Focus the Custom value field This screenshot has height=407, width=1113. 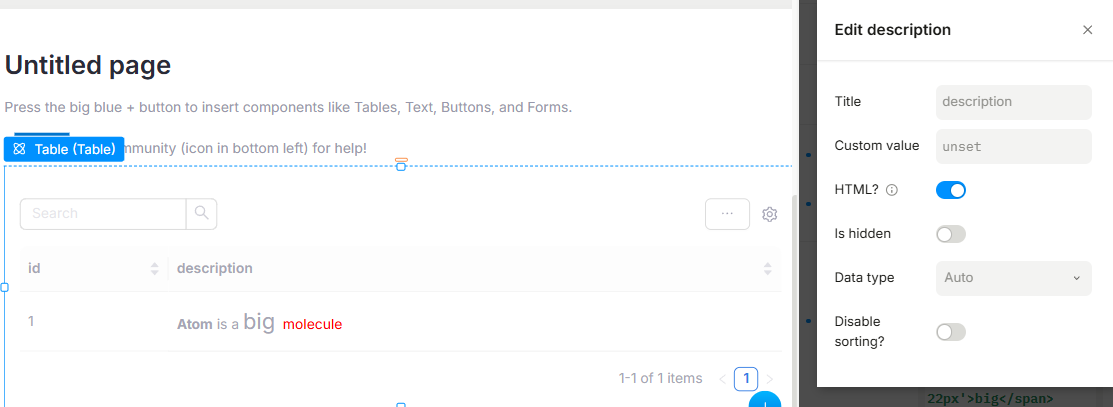(x=1013, y=146)
